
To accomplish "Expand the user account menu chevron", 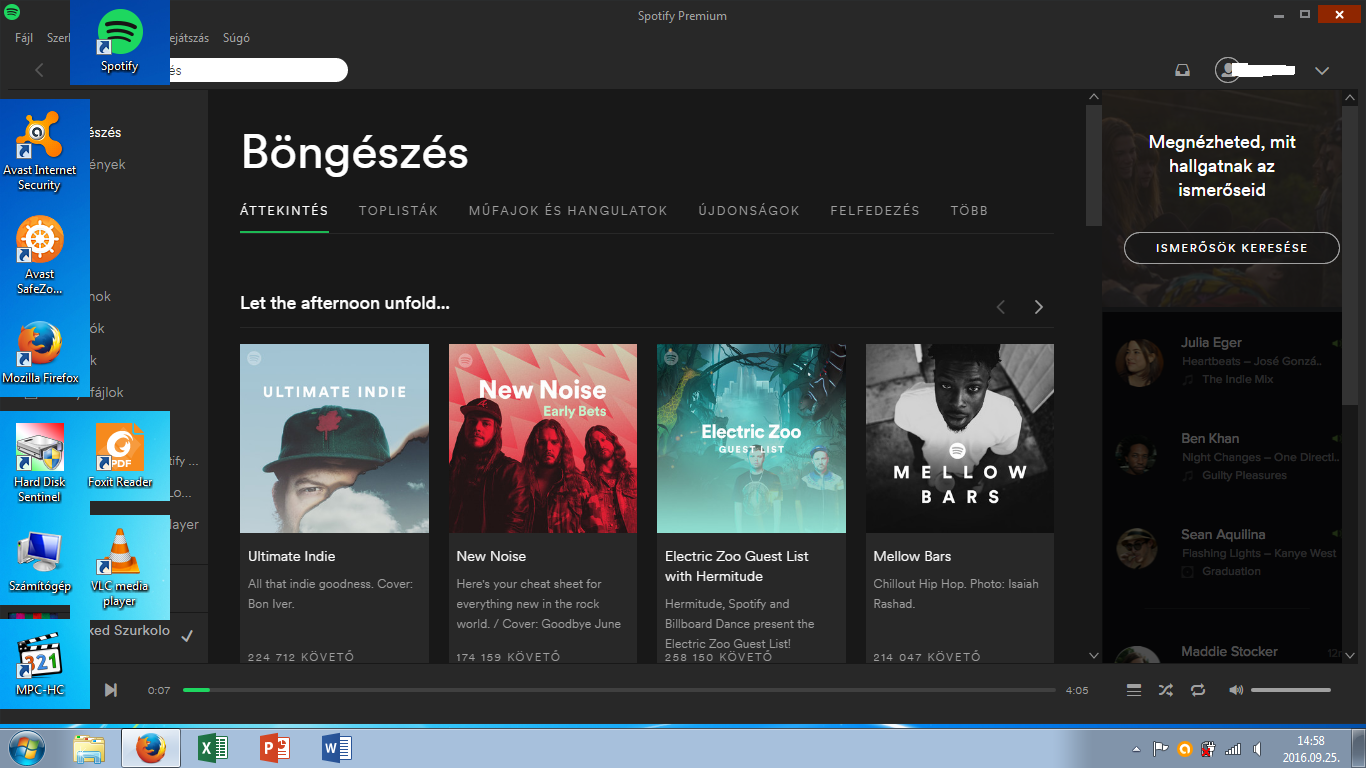I will coord(1322,71).
